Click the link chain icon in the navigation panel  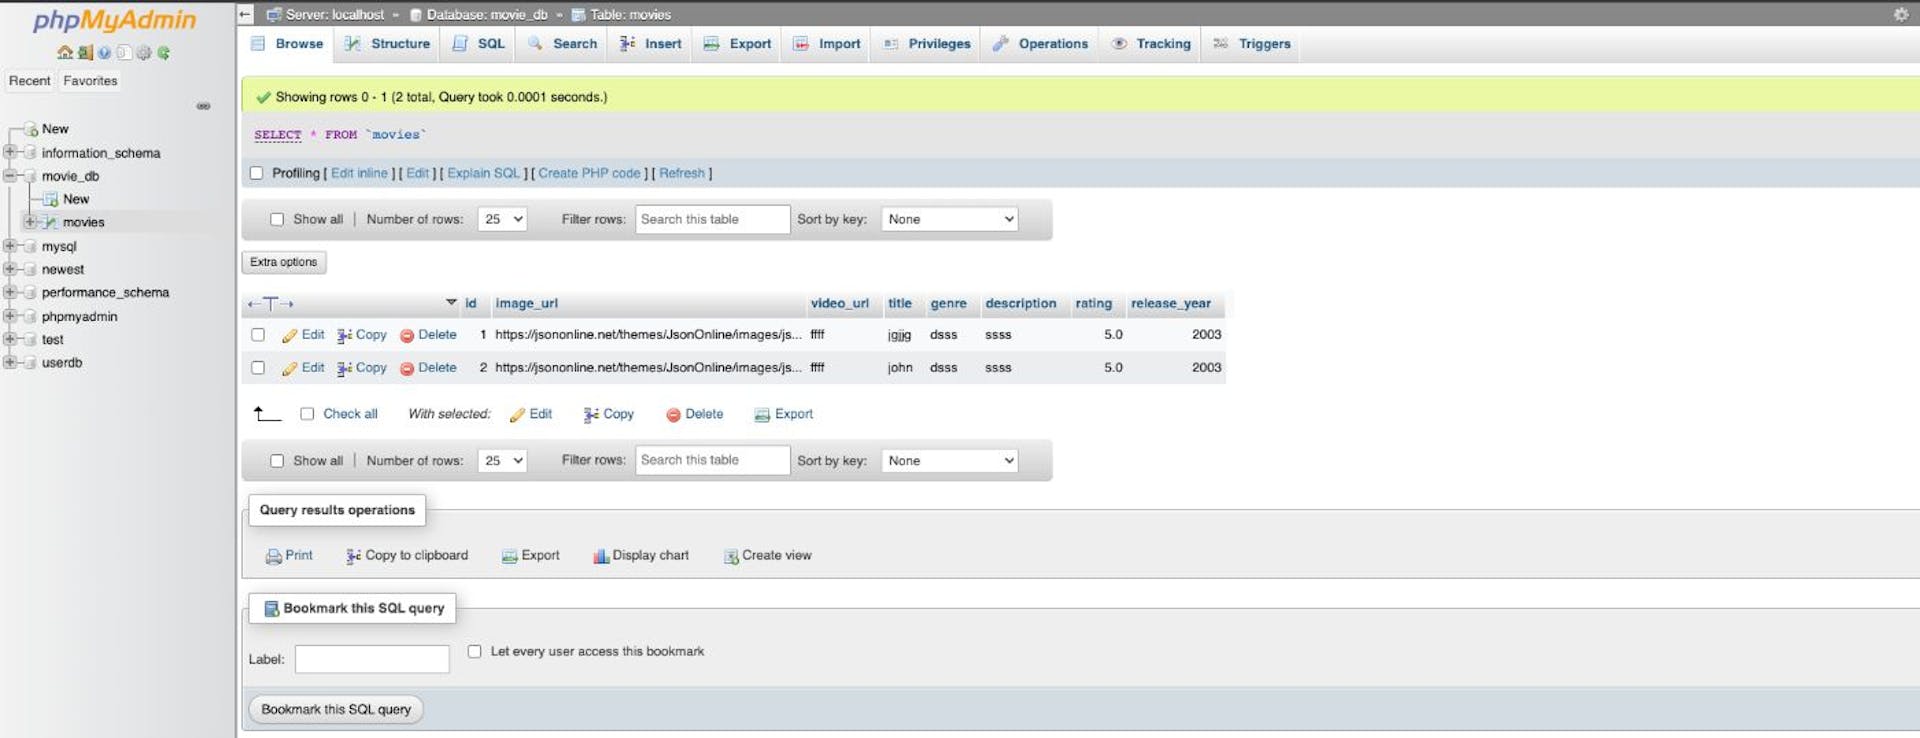tap(203, 106)
